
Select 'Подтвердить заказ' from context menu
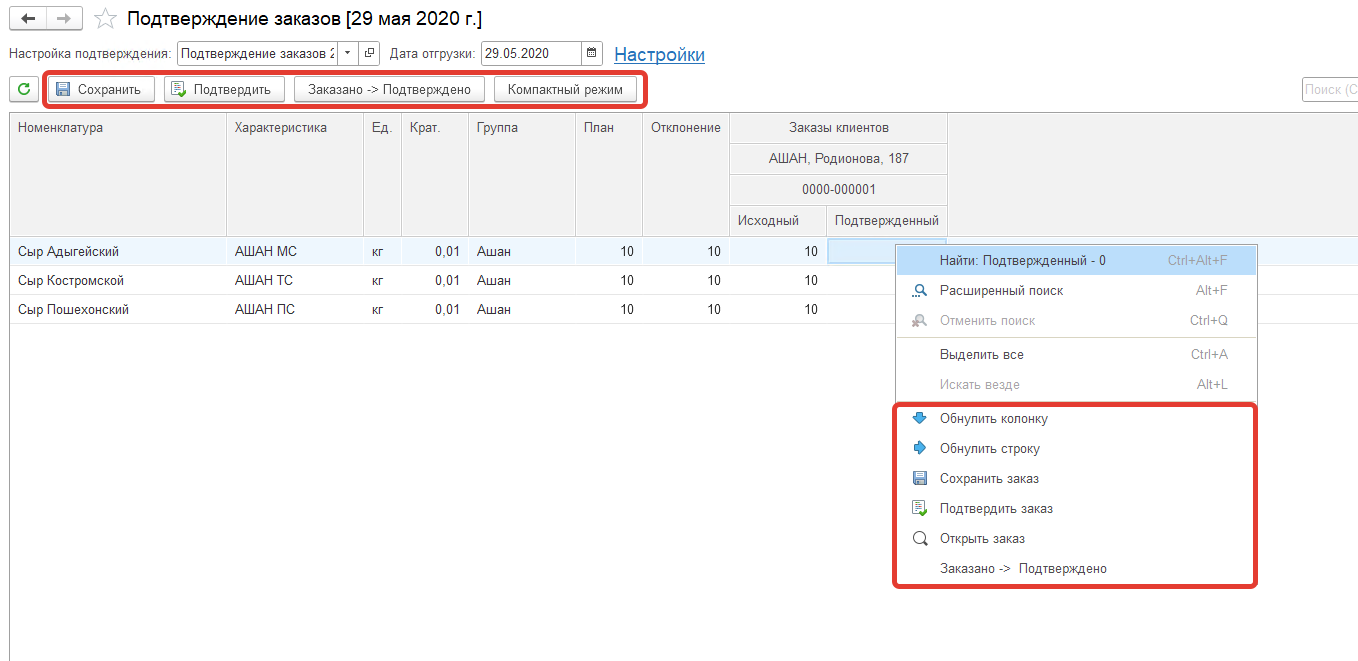coord(995,509)
